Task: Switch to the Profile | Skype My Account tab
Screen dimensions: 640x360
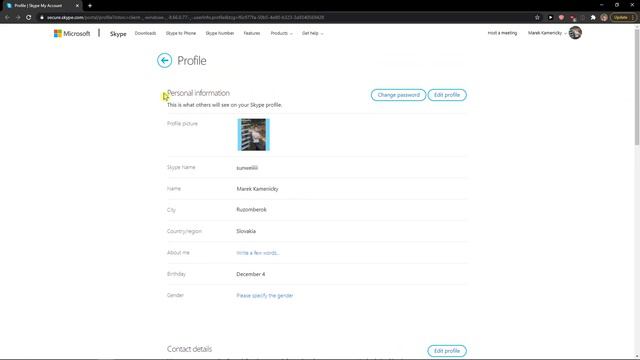Action: coord(41,6)
